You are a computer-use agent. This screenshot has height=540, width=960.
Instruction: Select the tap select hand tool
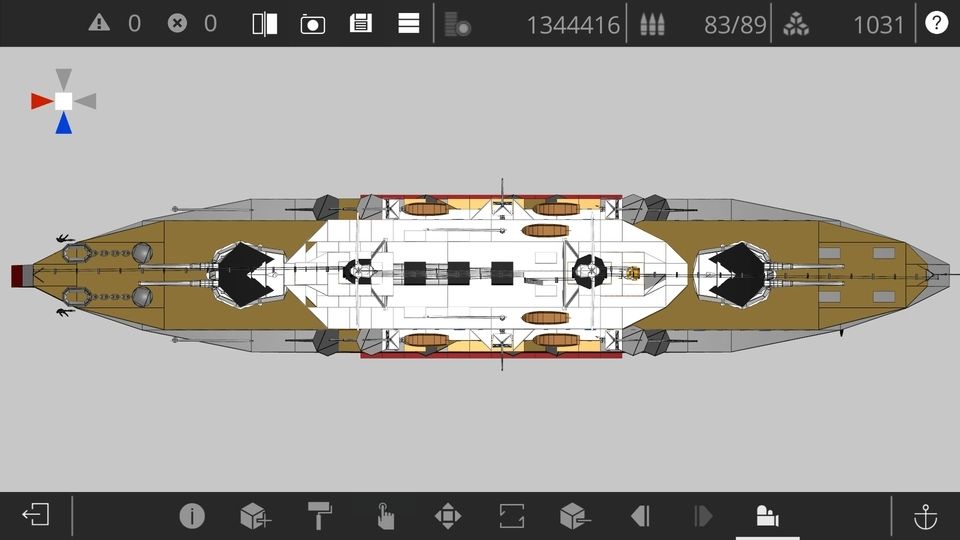384,516
